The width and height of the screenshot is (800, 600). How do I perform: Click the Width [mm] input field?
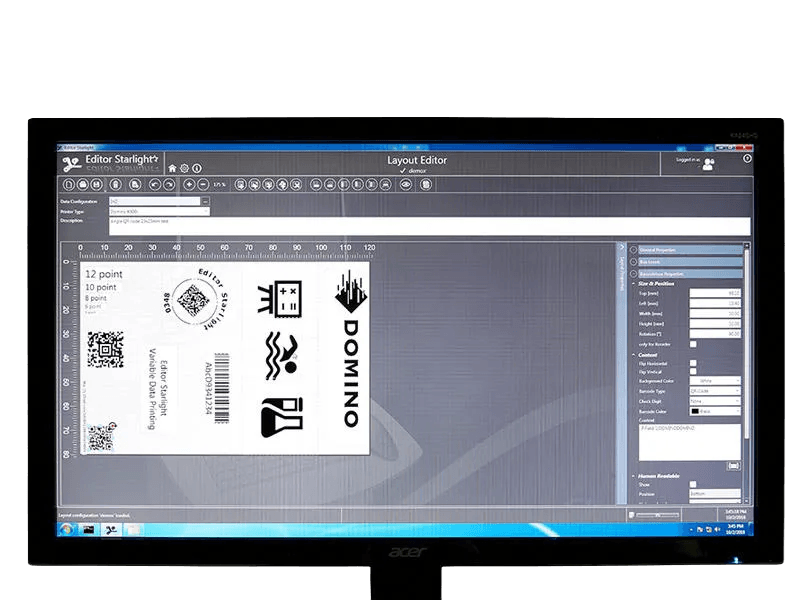click(715, 314)
